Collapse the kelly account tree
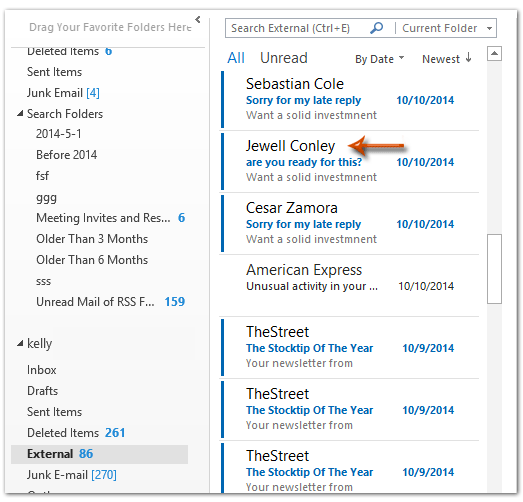 pyautogui.click(x=20, y=343)
